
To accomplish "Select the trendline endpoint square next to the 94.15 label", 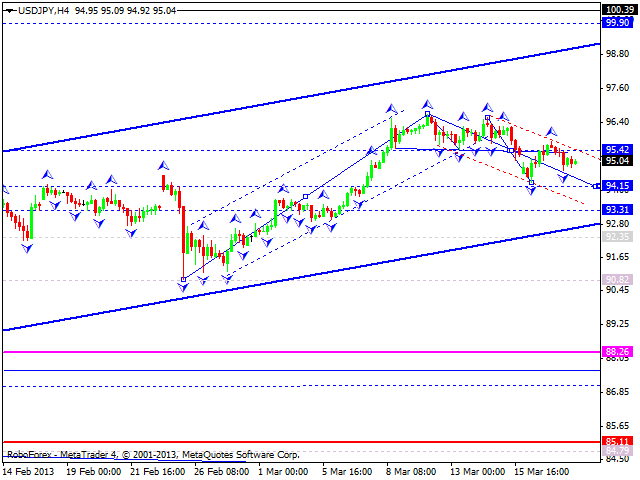I will coord(596,186).
